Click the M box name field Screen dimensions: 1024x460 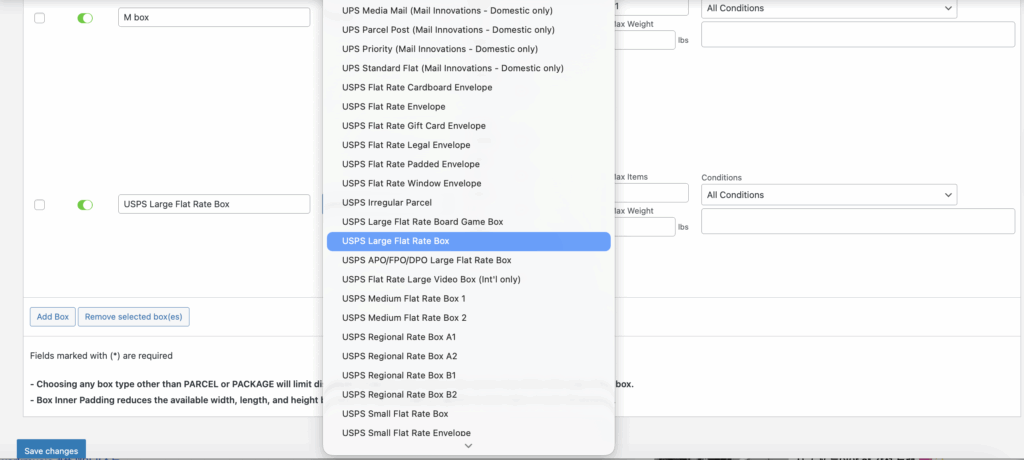tap(213, 18)
